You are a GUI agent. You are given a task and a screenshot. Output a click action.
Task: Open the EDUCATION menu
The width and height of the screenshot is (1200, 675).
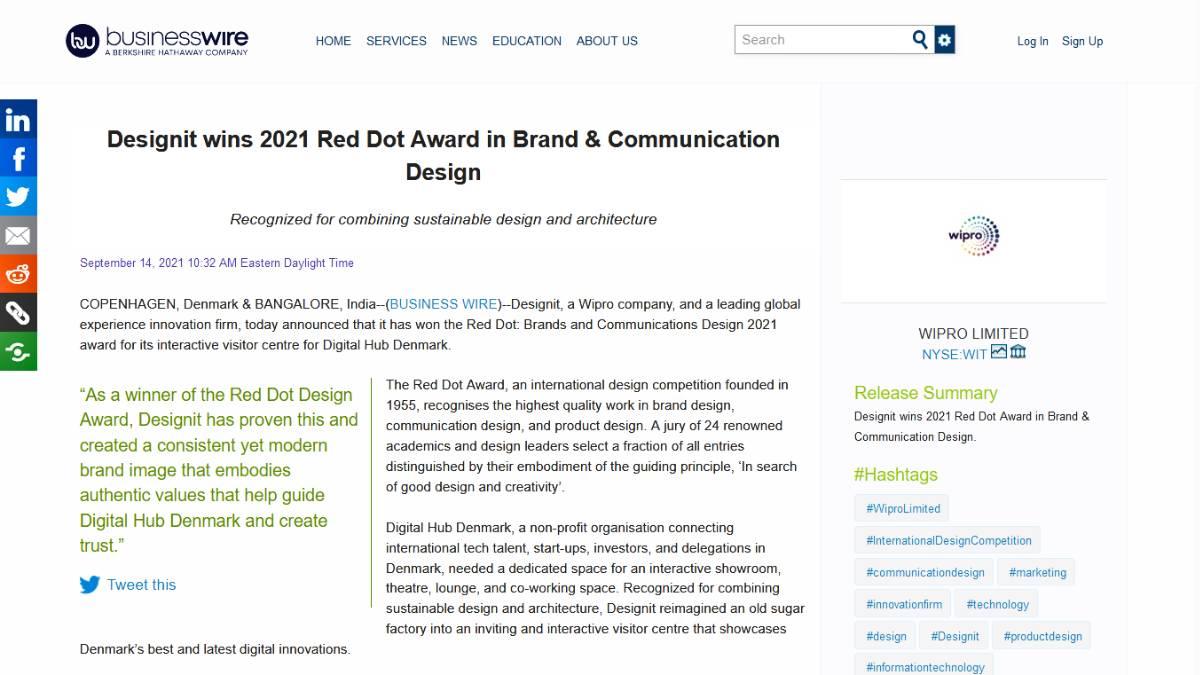527,41
